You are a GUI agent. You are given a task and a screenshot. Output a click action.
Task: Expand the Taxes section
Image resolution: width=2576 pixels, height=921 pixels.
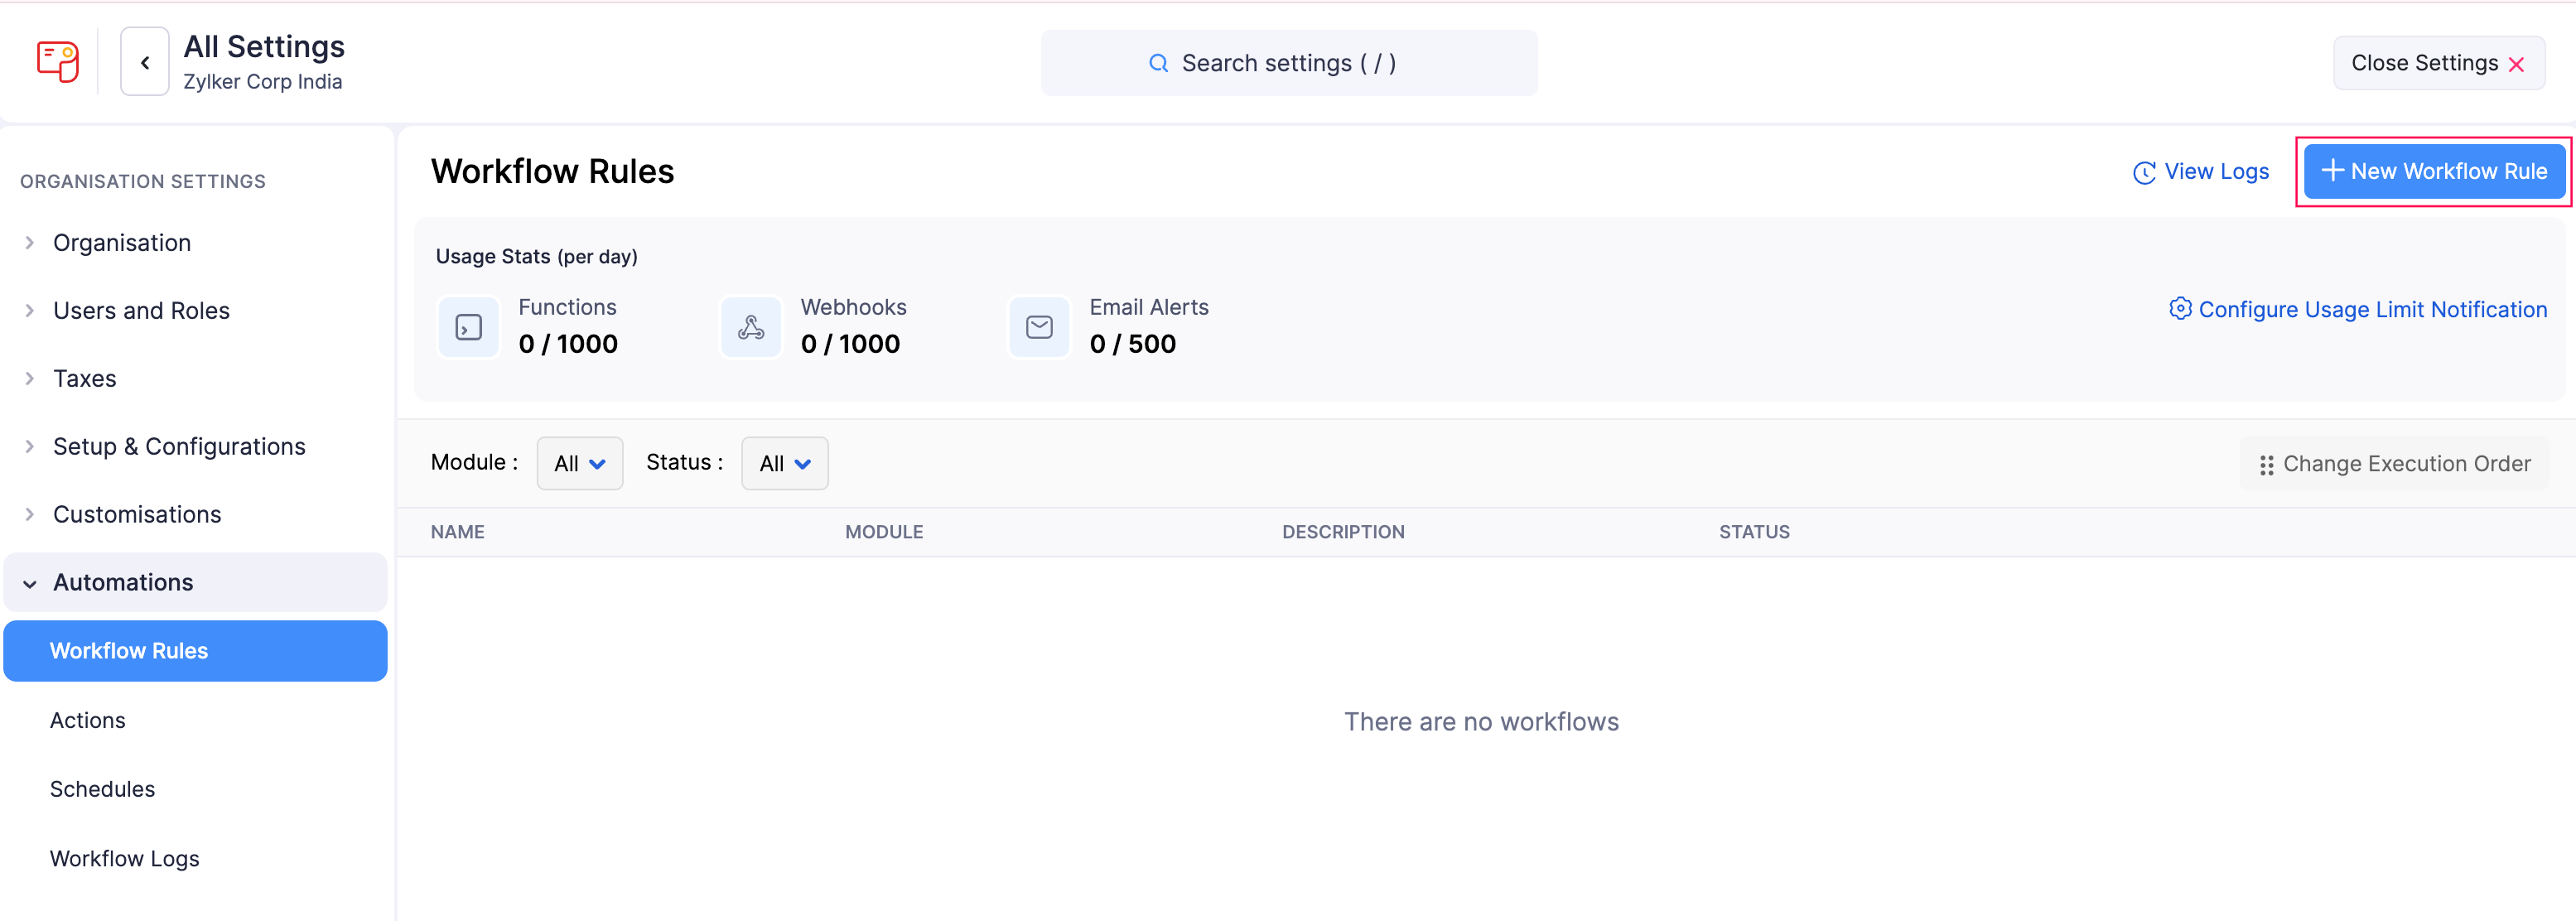[x=195, y=379]
